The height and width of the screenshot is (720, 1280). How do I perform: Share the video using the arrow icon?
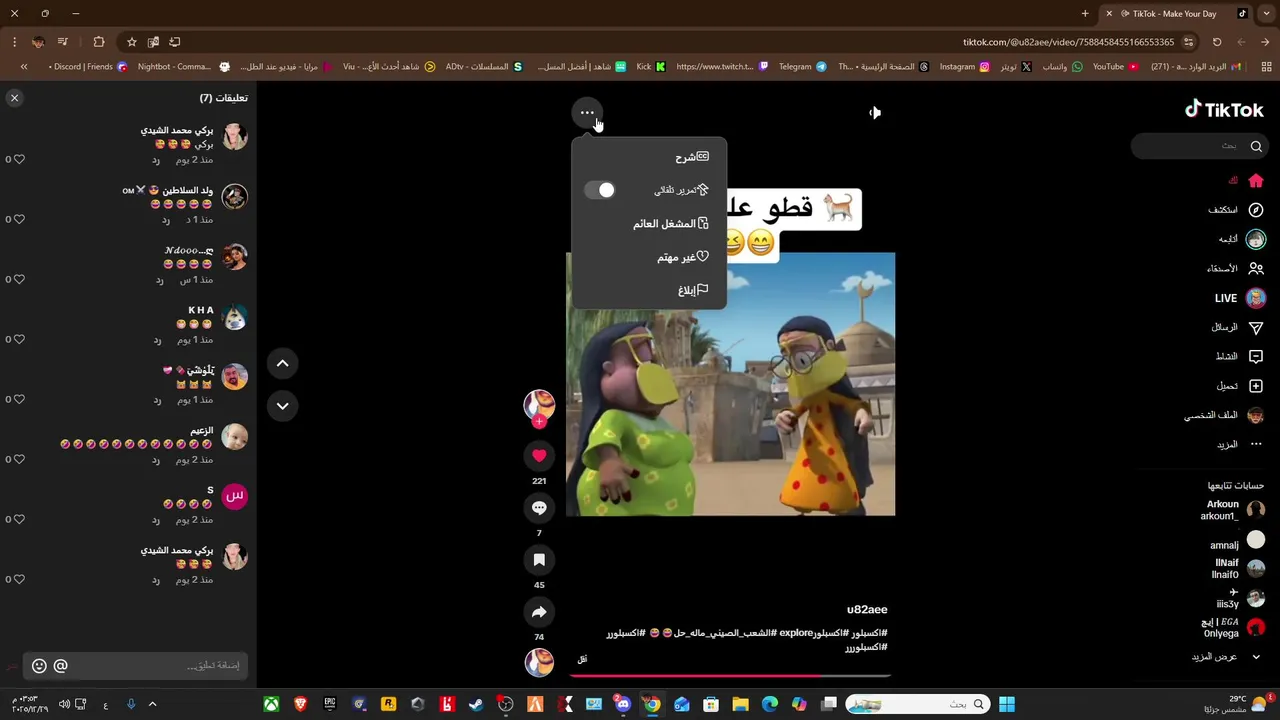point(539,612)
